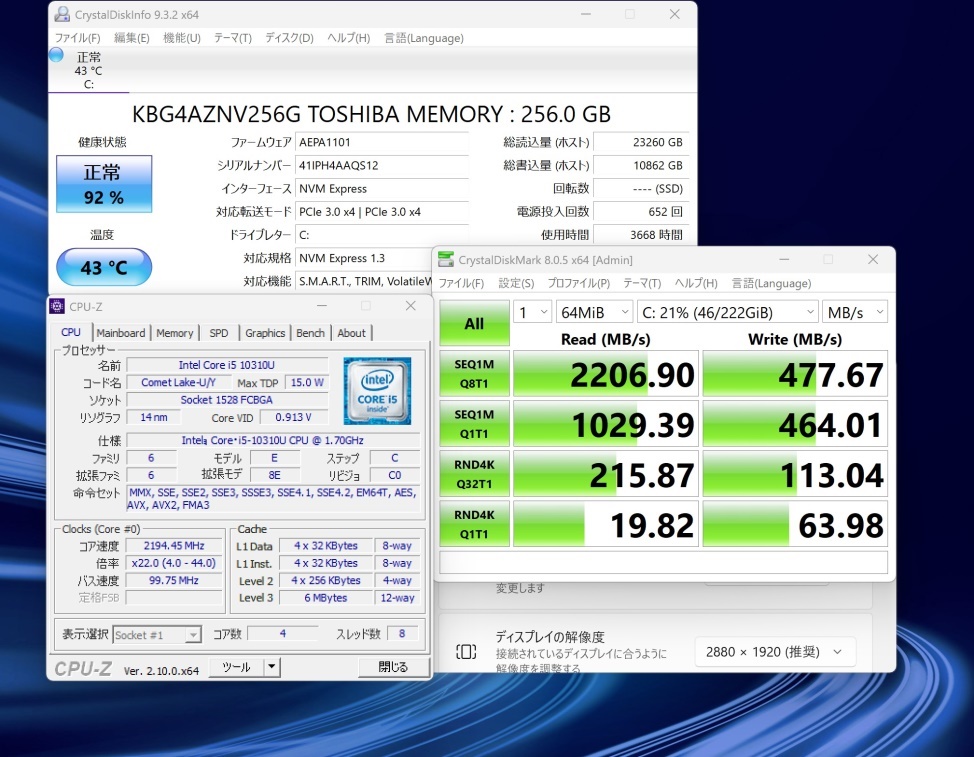This screenshot has height=757, width=974.
Task: Open the ディスク(D) menu in CrystalDiskInfo
Action: tap(289, 38)
